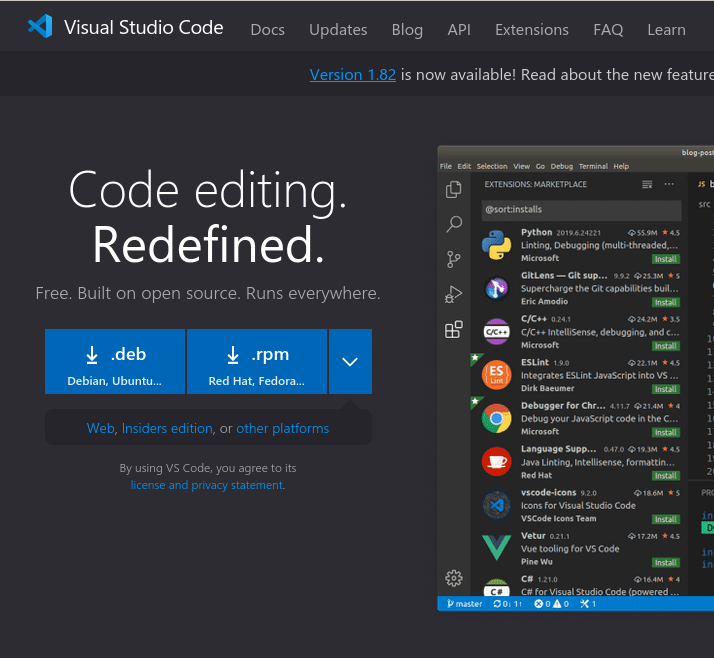Click the master branch status bar item
Image resolution: width=714 pixels, height=658 pixels.
[465, 604]
